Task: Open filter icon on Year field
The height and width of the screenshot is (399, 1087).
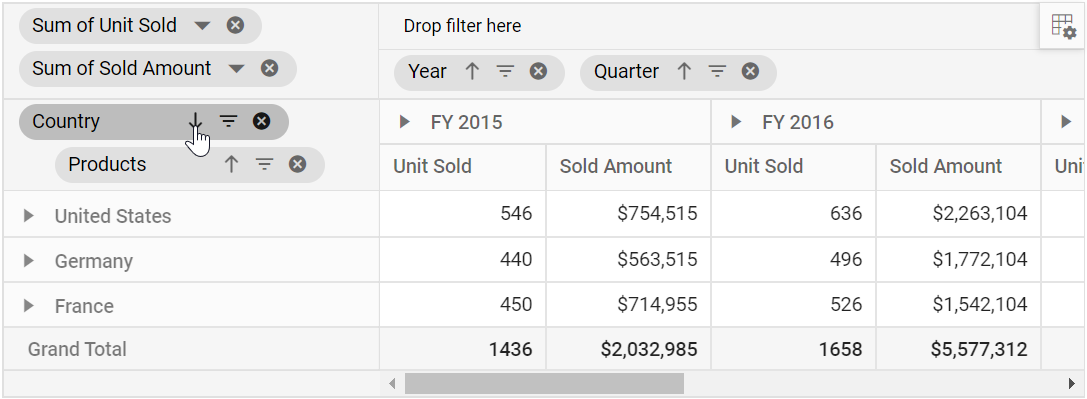Action: click(505, 71)
